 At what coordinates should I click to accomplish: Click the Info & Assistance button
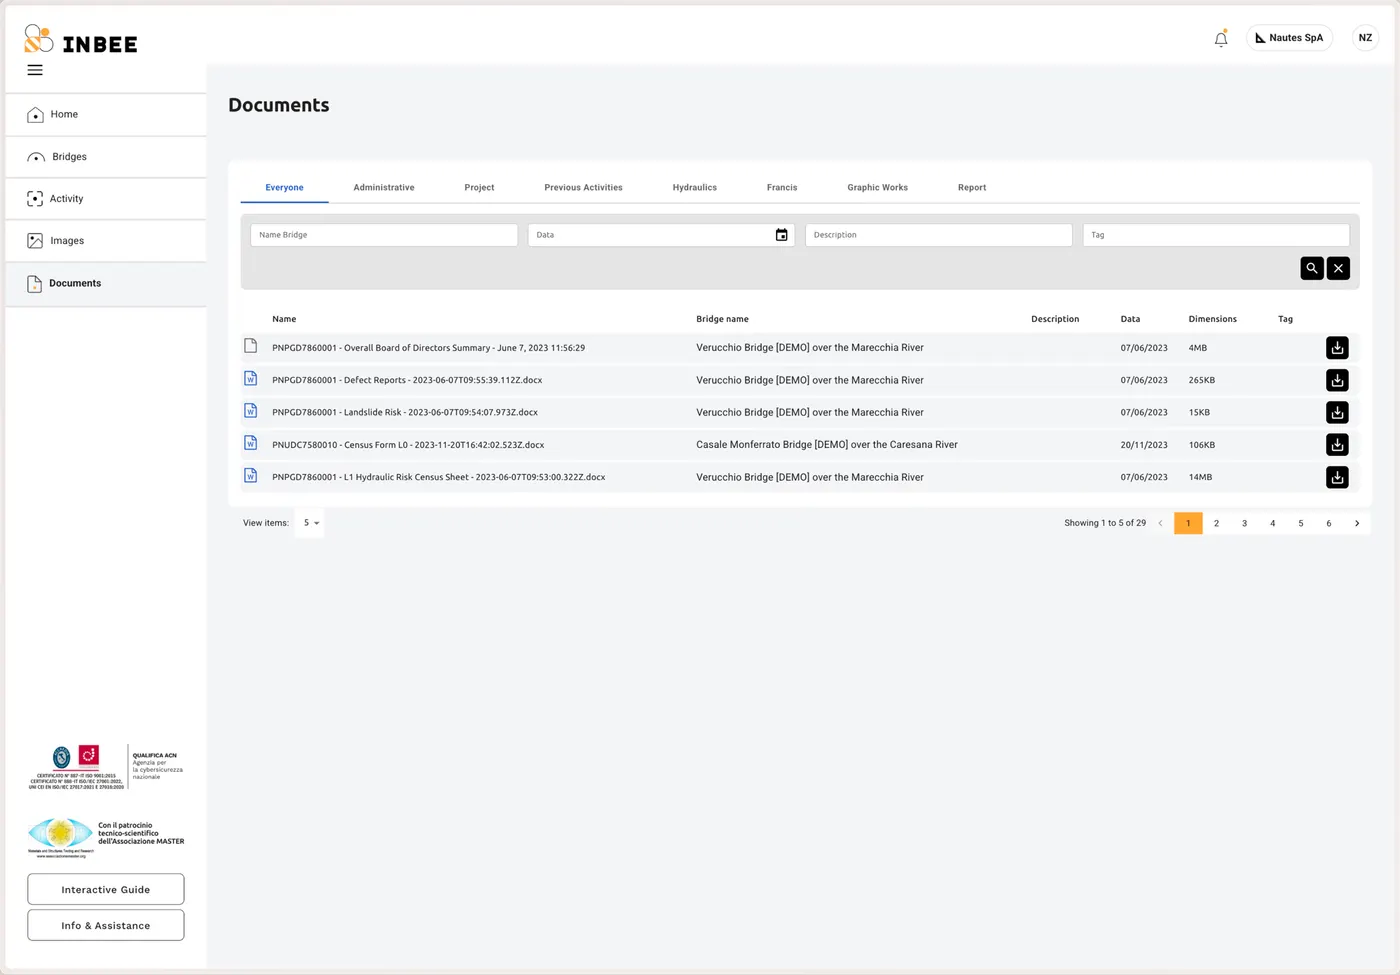click(x=106, y=925)
